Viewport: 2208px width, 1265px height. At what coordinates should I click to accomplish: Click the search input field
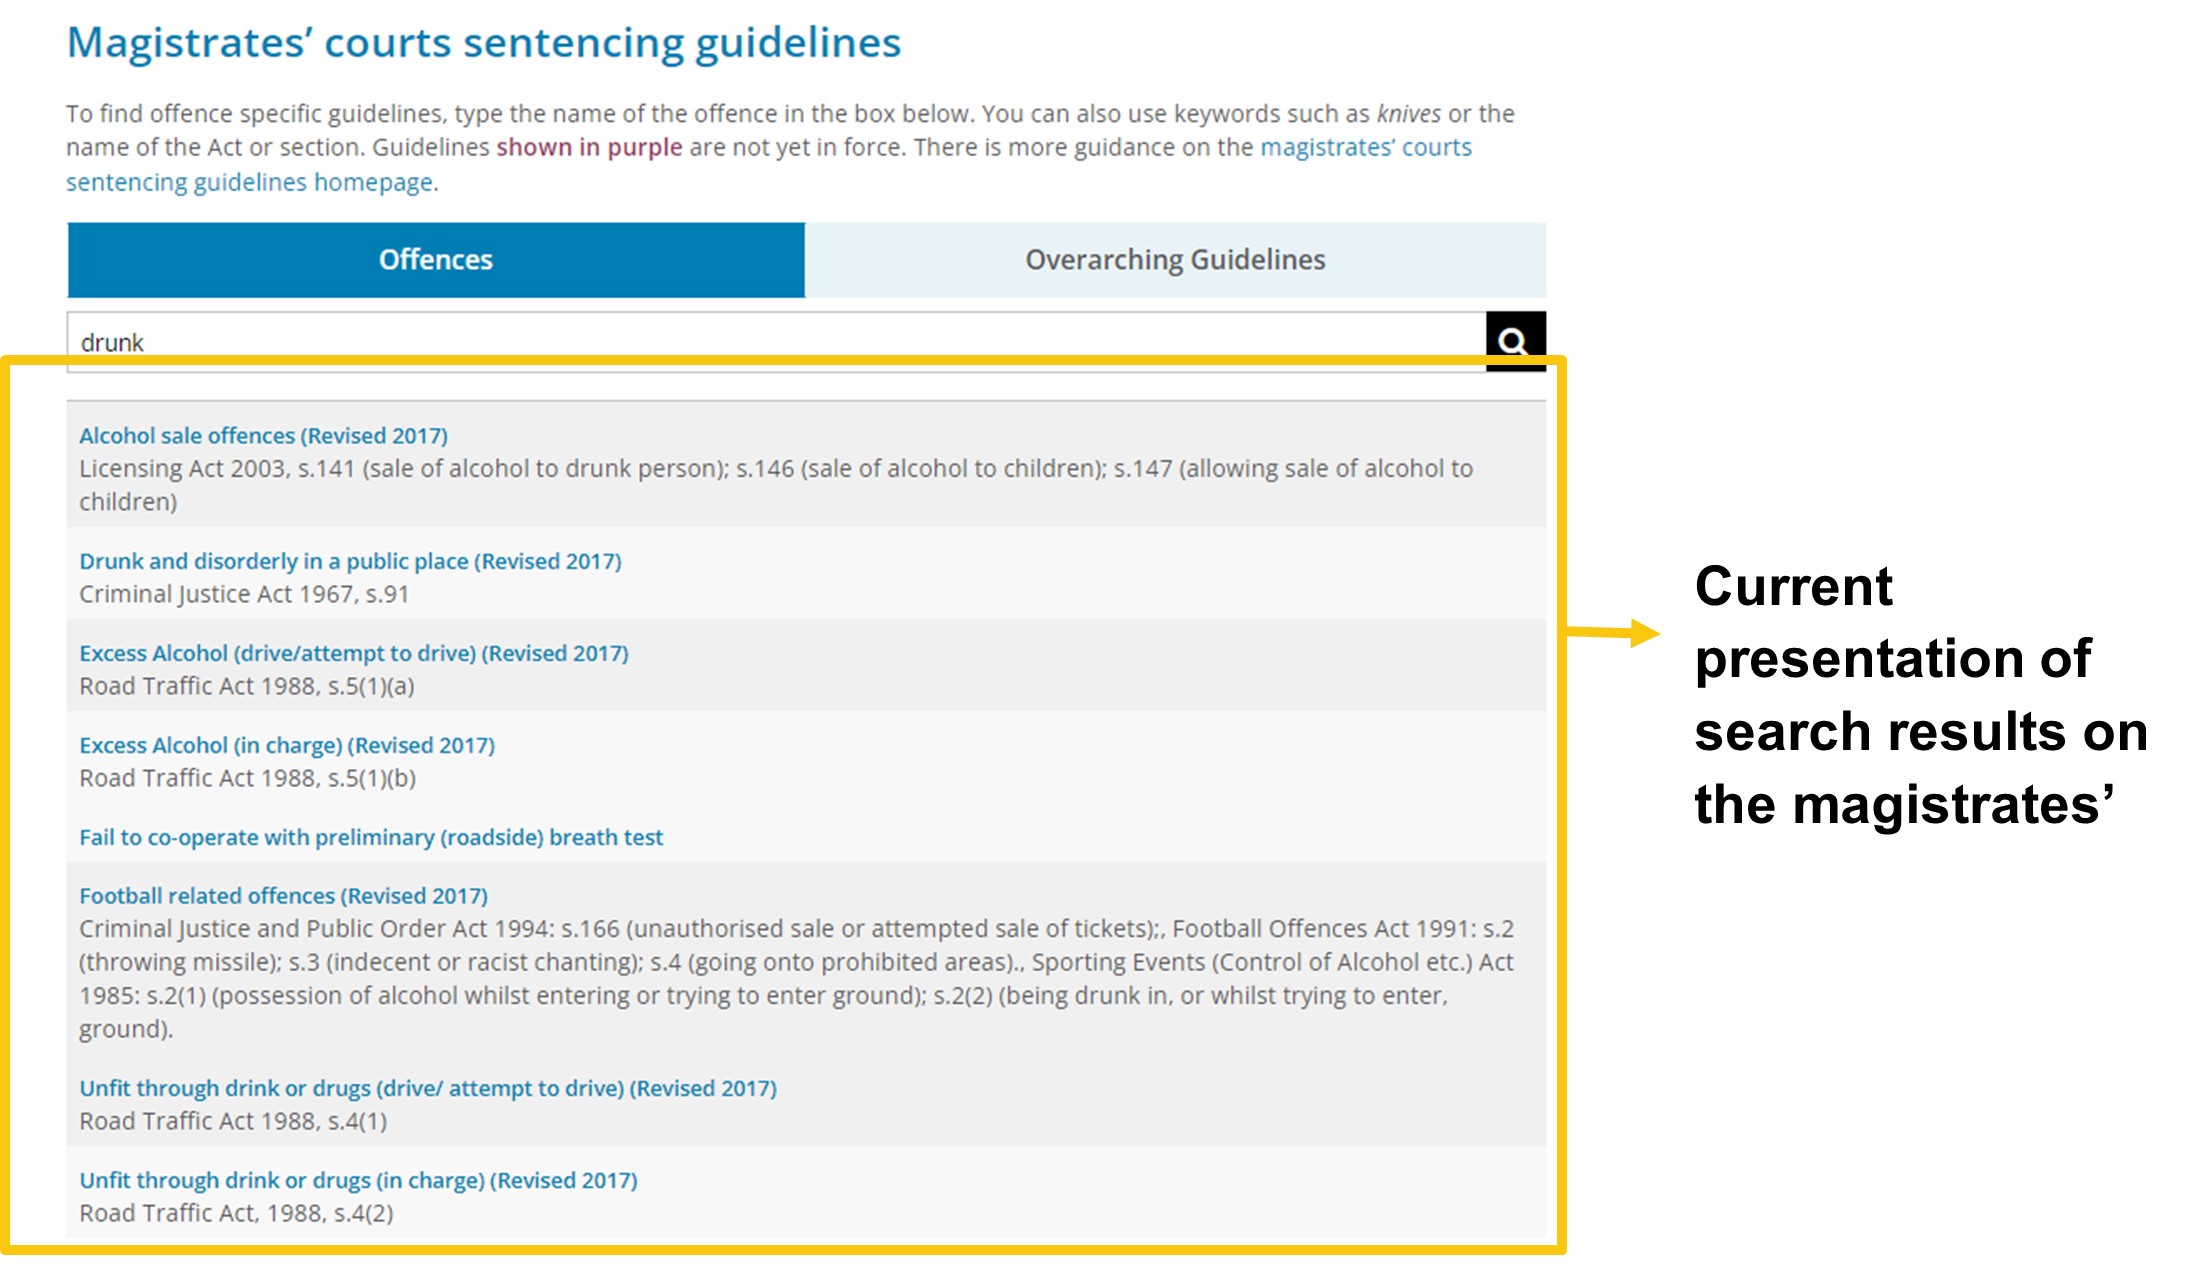pos(776,340)
